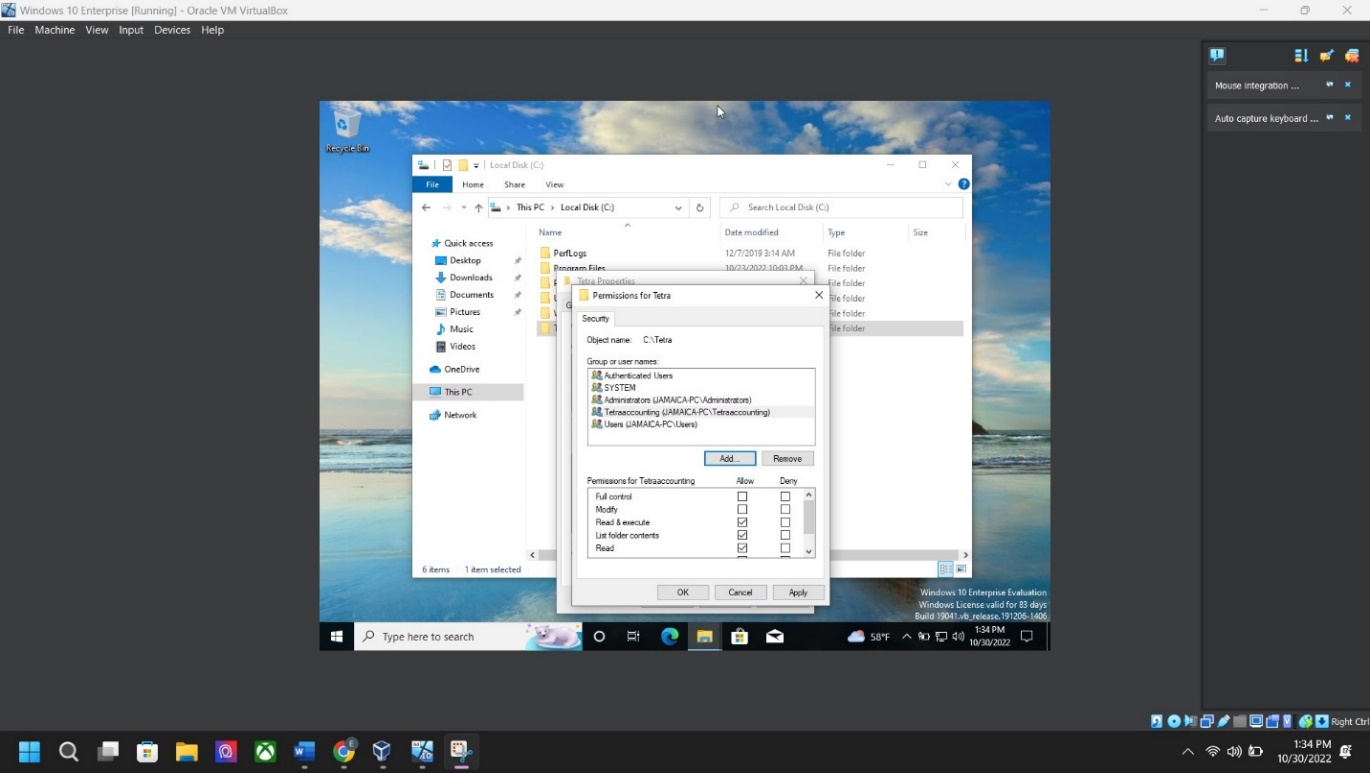This screenshot has width=1370, height=773.
Task: Click the Explorer help question mark icon
Action: point(964,184)
